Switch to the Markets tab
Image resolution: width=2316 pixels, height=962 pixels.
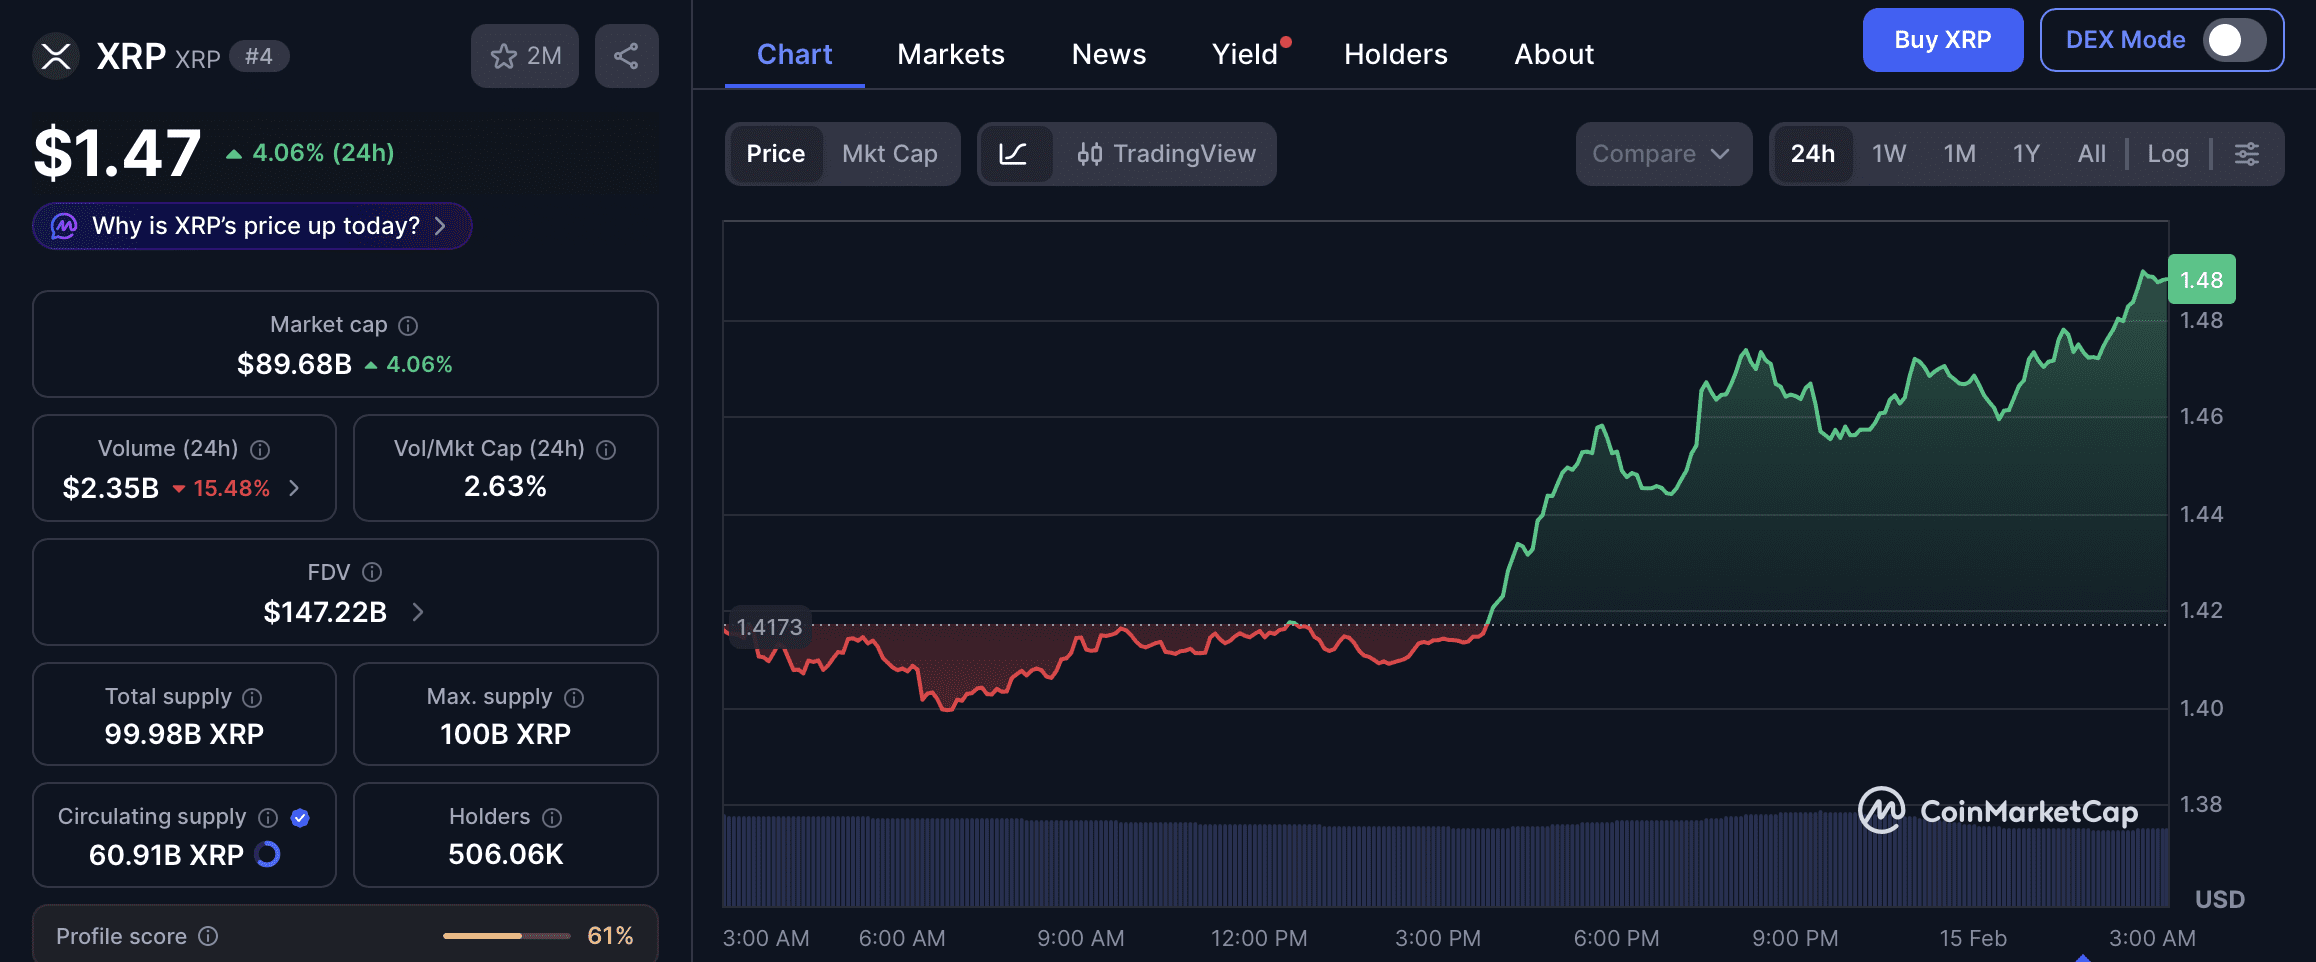pos(950,54)
